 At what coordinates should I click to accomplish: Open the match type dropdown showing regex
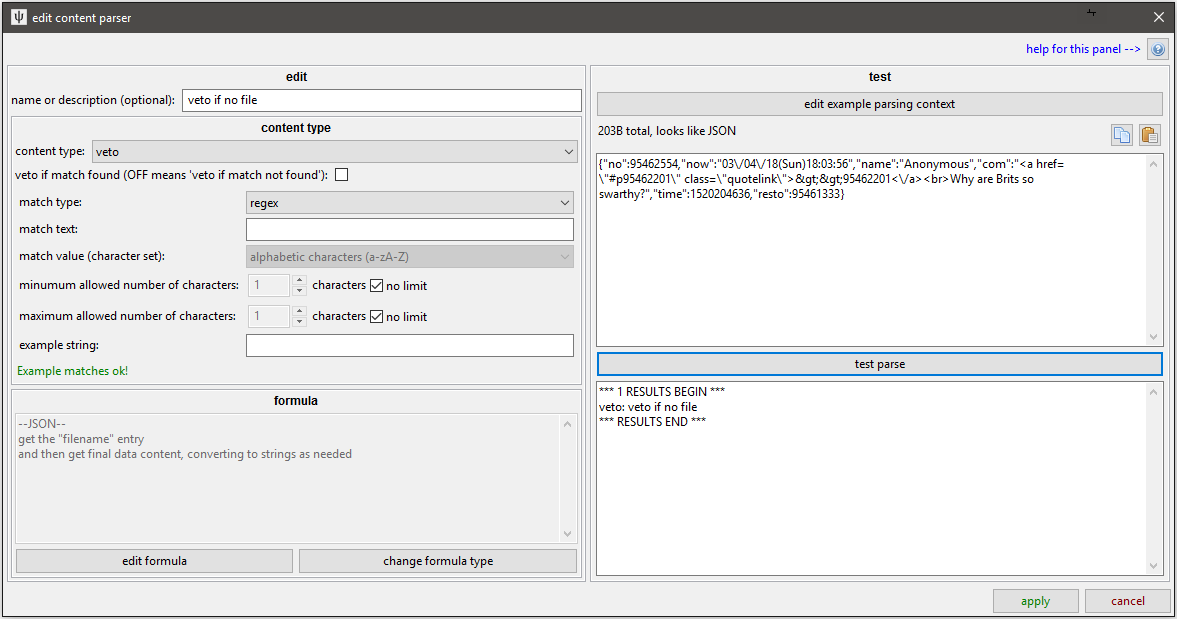(410, 203)
